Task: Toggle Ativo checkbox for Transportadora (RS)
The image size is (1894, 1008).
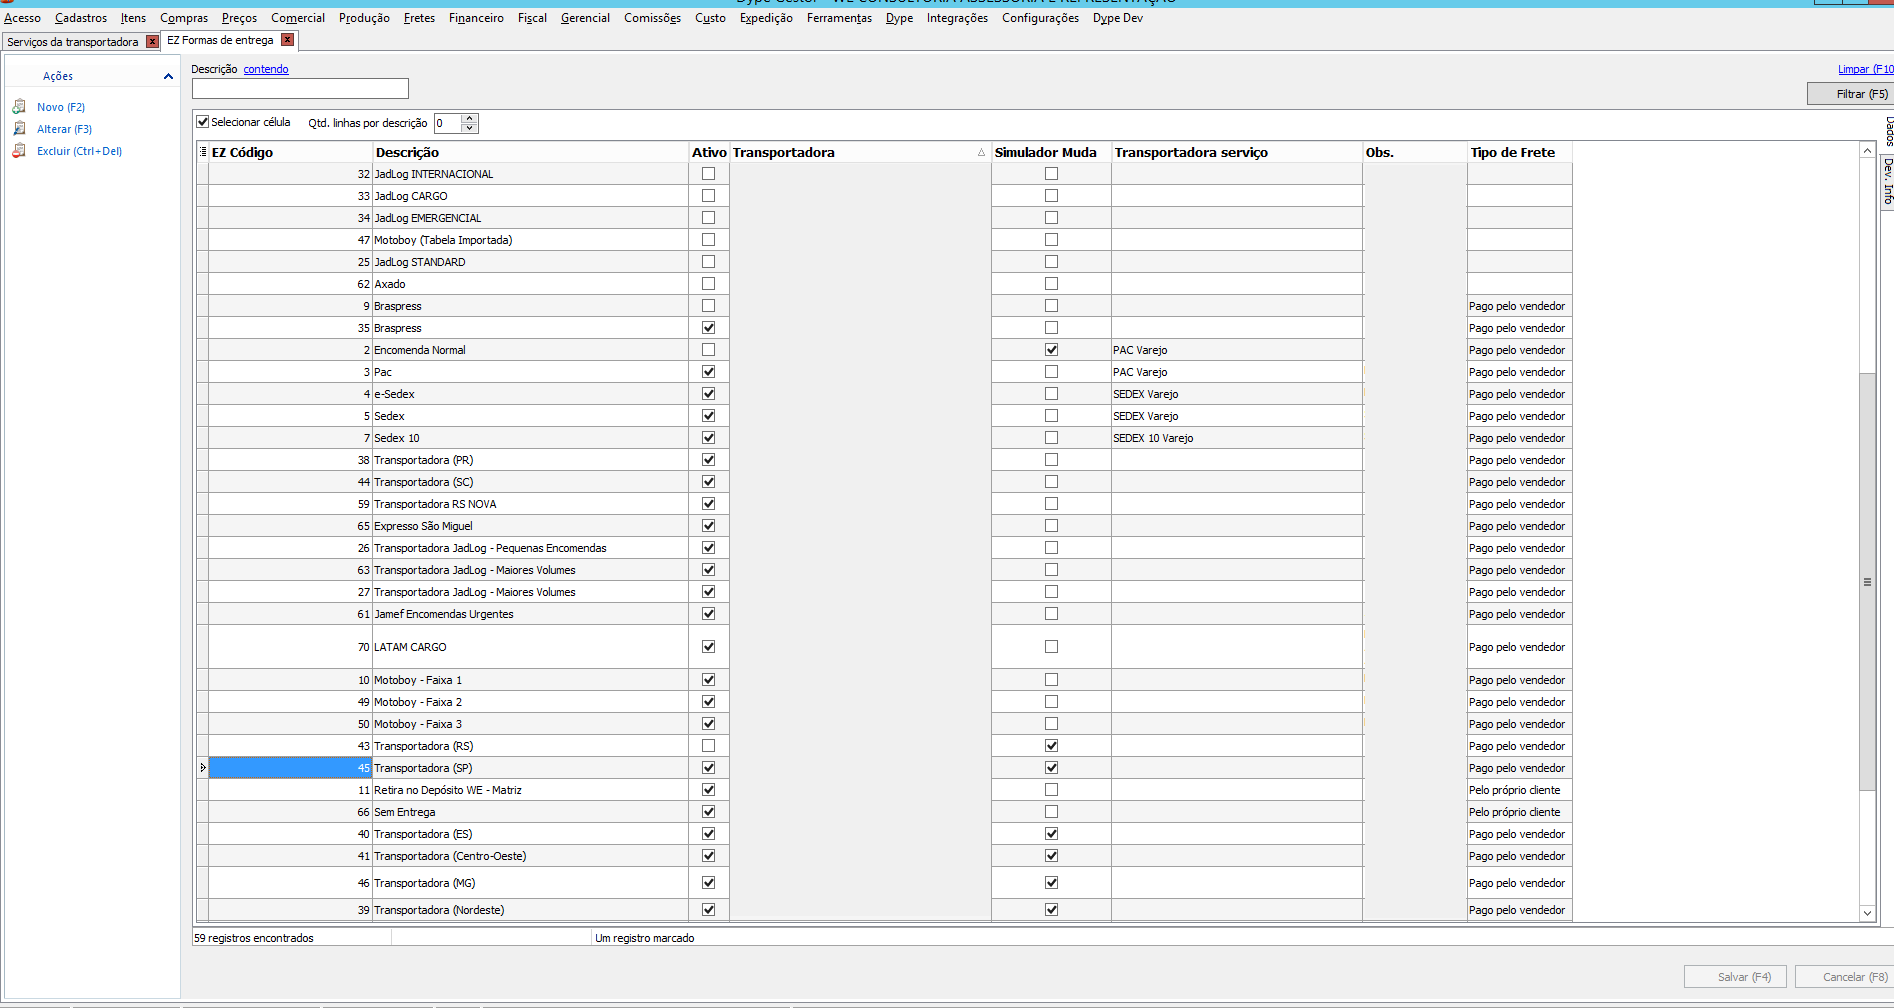Action: point(709,746)
